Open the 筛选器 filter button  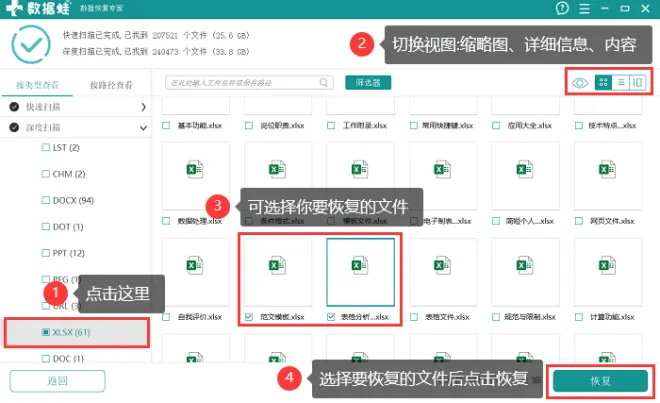pos(368,83)
